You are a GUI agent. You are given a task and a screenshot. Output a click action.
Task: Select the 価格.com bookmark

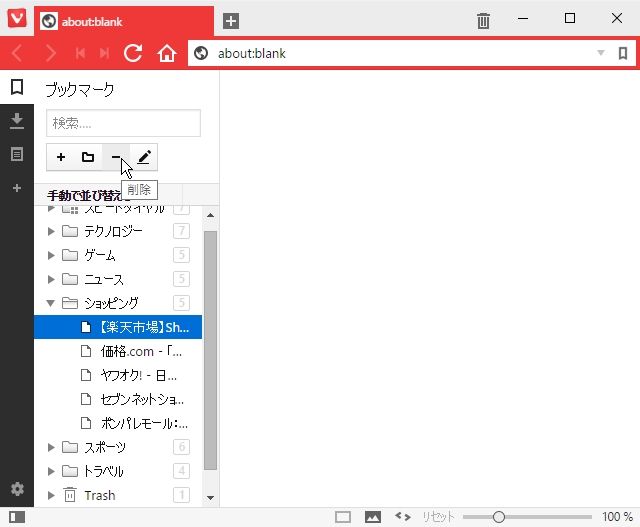click(118, 351)
